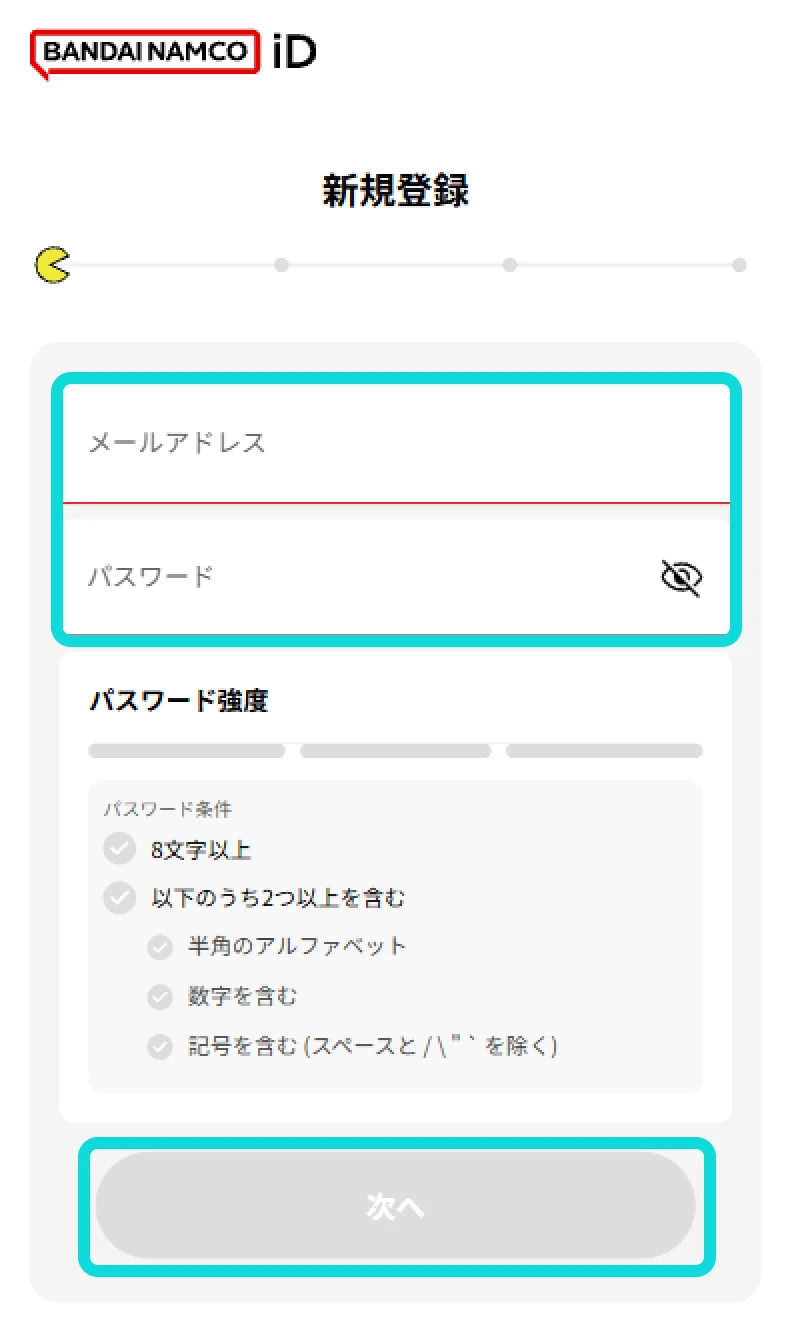
Task: Click the パスワード条件 conditions panel
Action: (395, 935)
